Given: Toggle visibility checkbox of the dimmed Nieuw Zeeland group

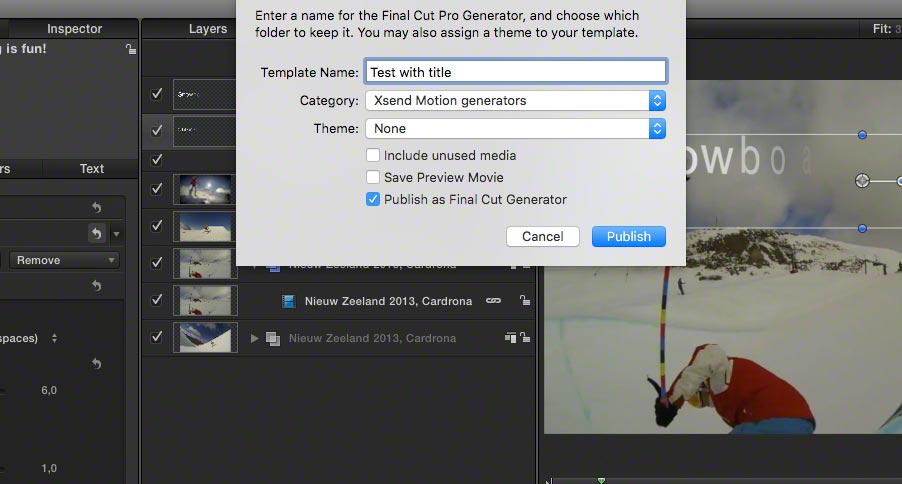Looking at the screenshot, I should (x=156, y=337).
